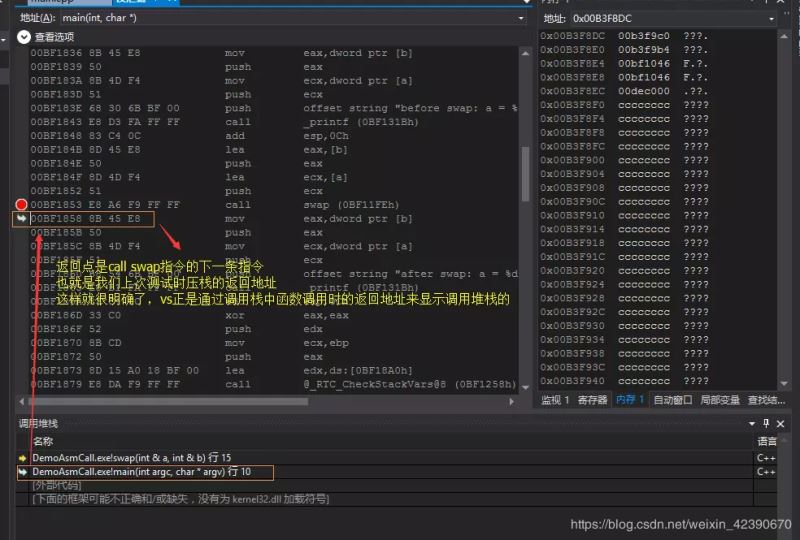Open the 自动窗口 tab

672,400
